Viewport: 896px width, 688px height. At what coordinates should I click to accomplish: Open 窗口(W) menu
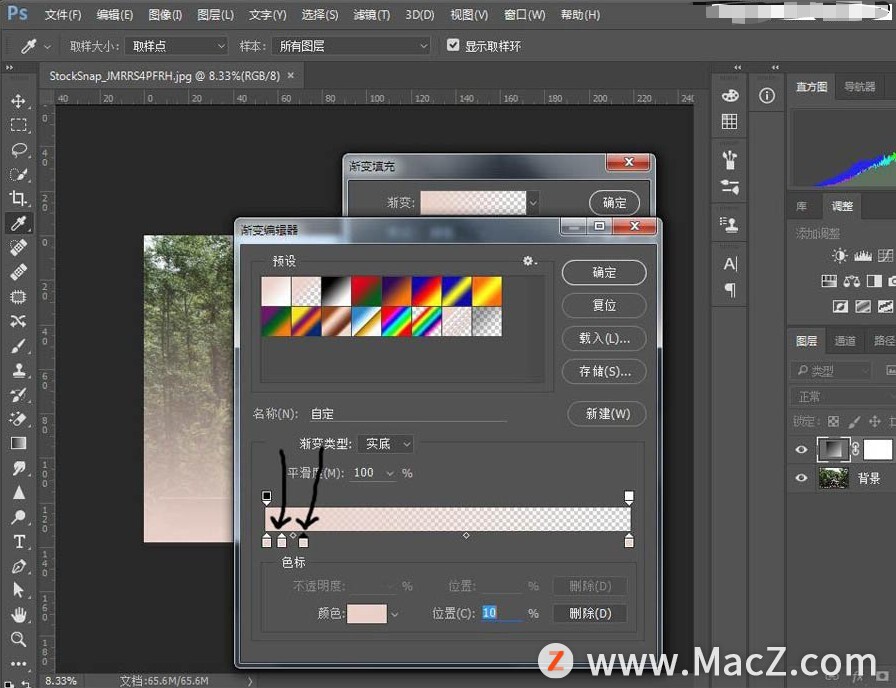click(525, 15)
